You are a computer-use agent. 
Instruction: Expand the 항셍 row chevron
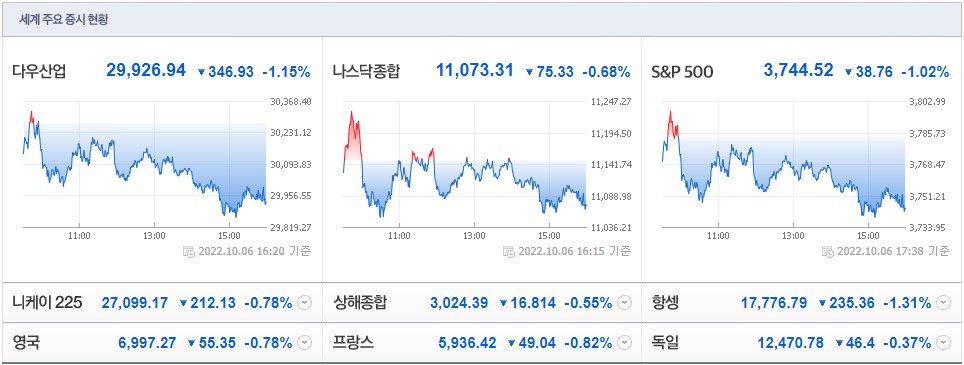(x=944, y=303)
